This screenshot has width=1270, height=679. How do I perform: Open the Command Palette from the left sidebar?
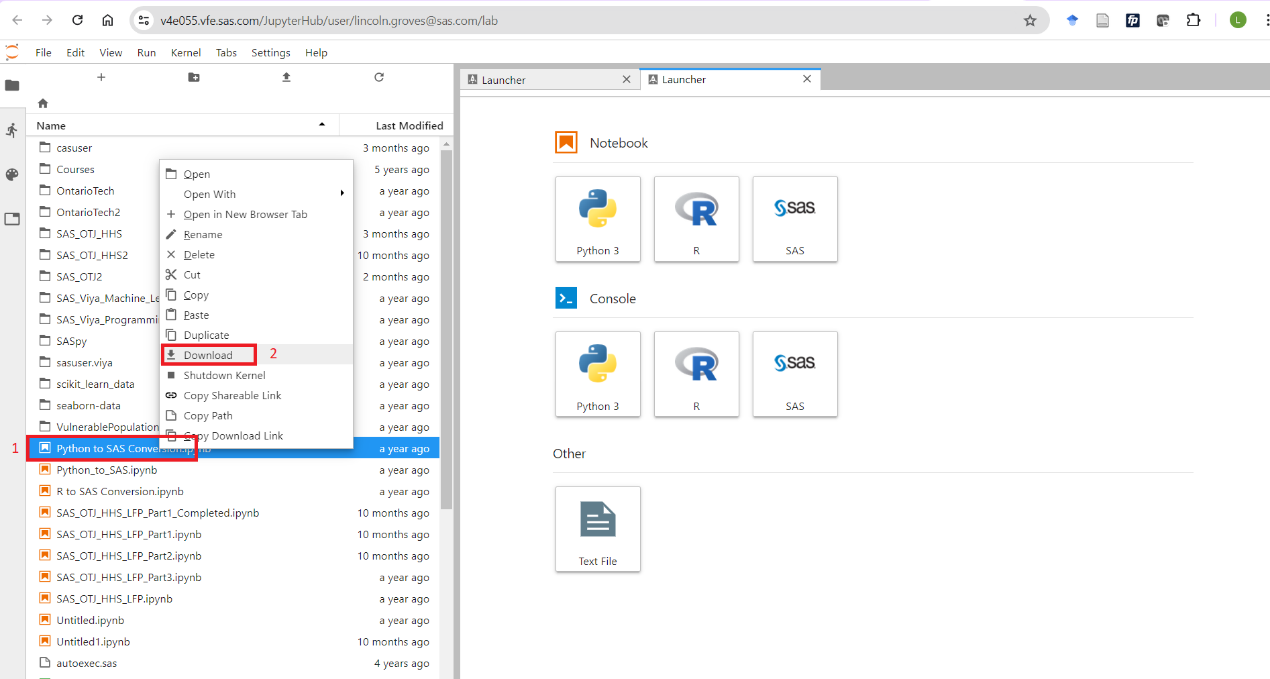pyautogui.click(x=12, y=174)
